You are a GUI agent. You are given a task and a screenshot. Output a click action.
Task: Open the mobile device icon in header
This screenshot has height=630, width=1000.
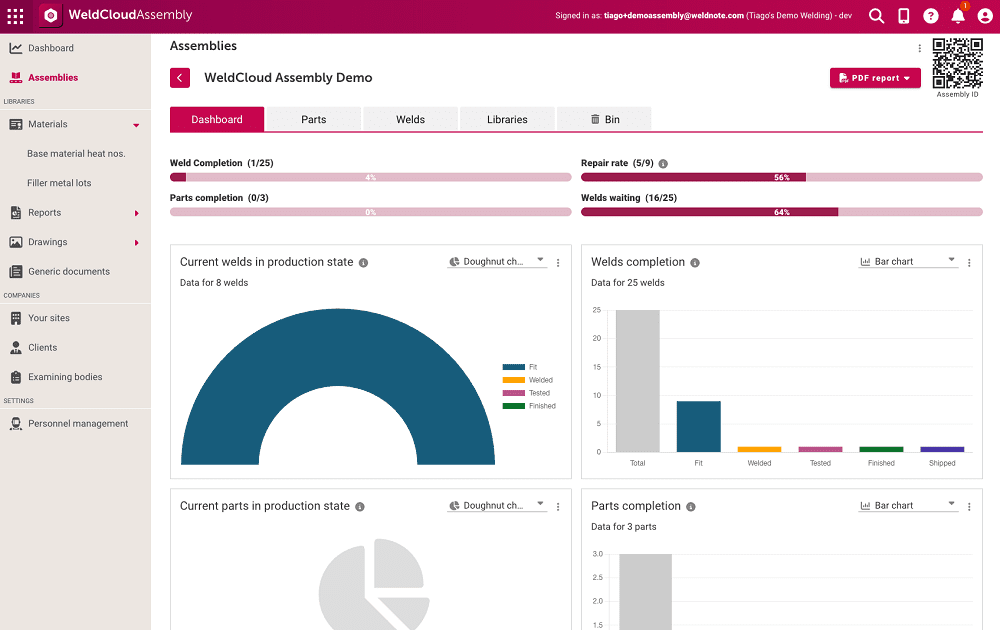click(903, 16)
